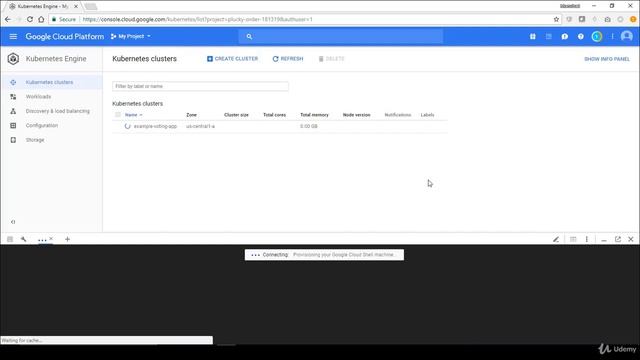
Task: Click the Zone column header
Action: [x=191, y=115]
